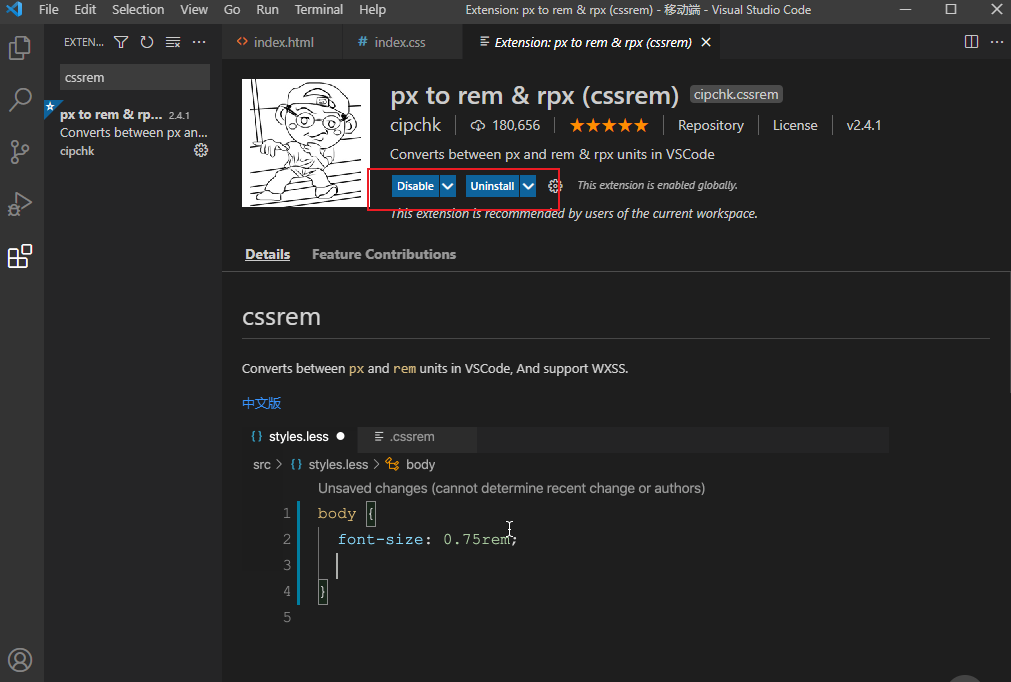Viewport: 1011px width, 682px height.
Task: Refresh the extensions list
Action: (x=147, y=43)
